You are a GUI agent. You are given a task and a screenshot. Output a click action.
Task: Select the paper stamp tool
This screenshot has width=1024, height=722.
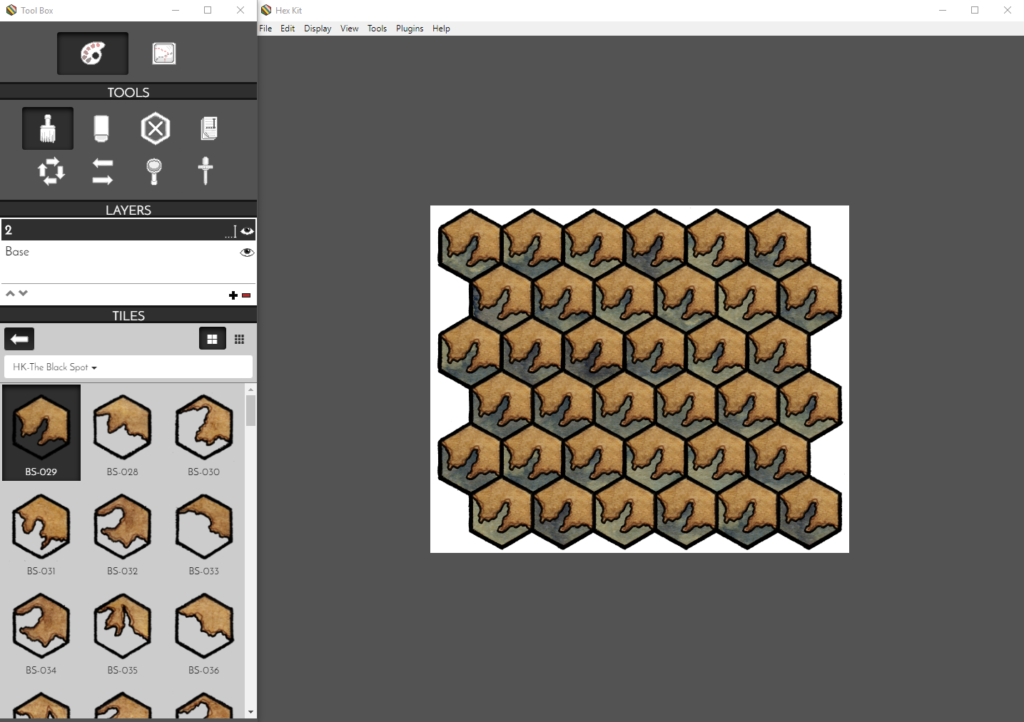(x=208, y=128)
